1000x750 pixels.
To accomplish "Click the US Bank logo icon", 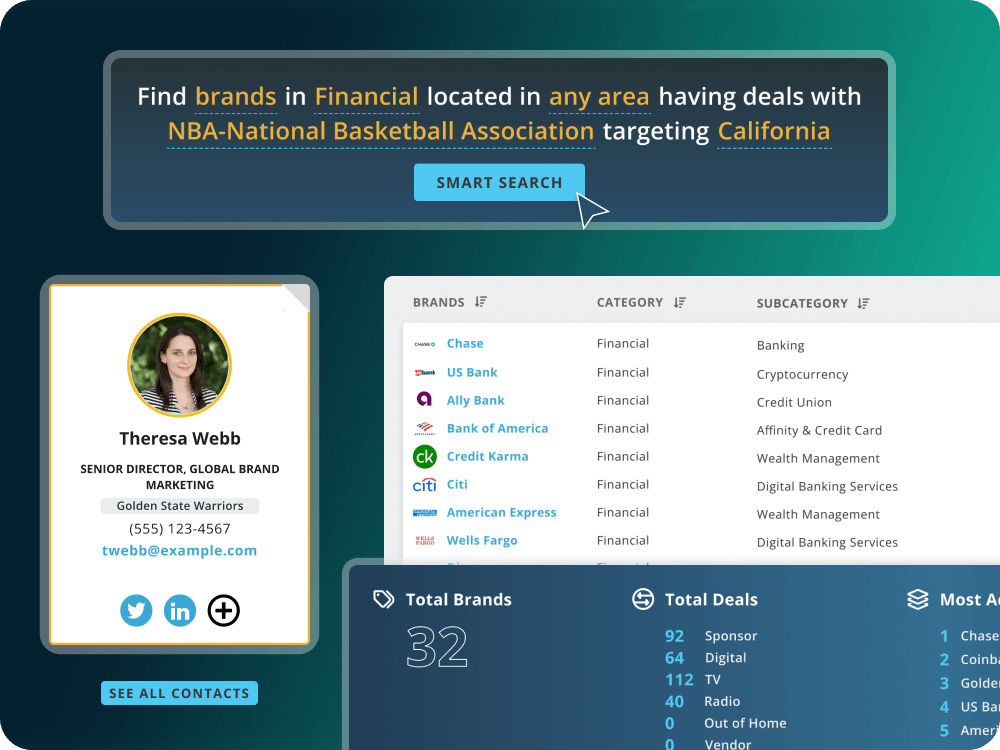I will [425, 372].
